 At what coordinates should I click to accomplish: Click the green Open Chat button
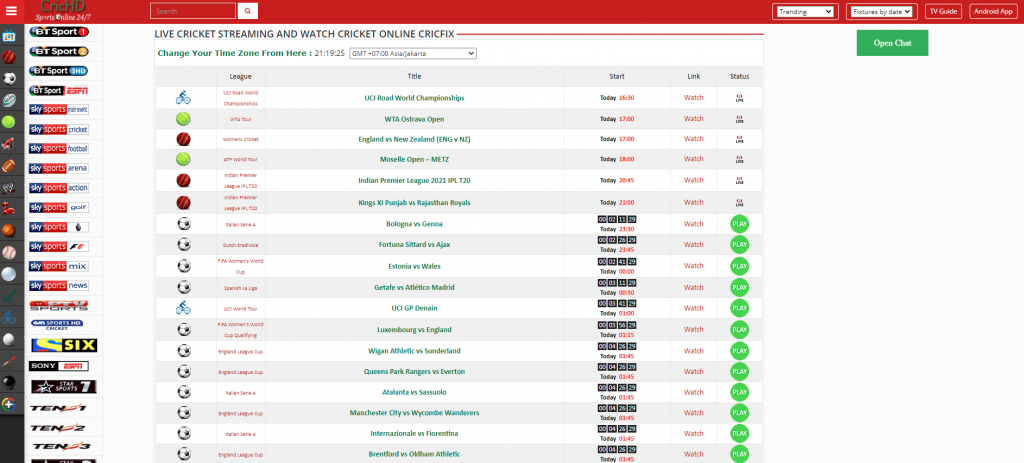tap(892, 43)
